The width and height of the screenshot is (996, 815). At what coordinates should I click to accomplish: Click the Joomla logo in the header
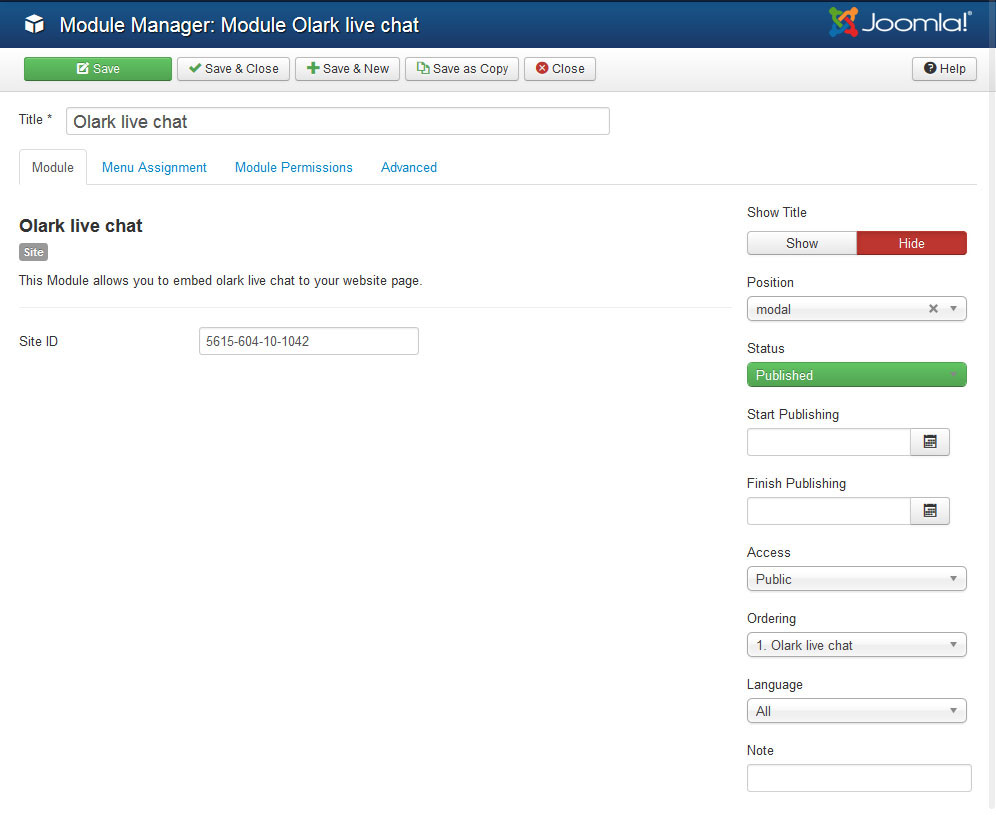[x=900, y=22]
